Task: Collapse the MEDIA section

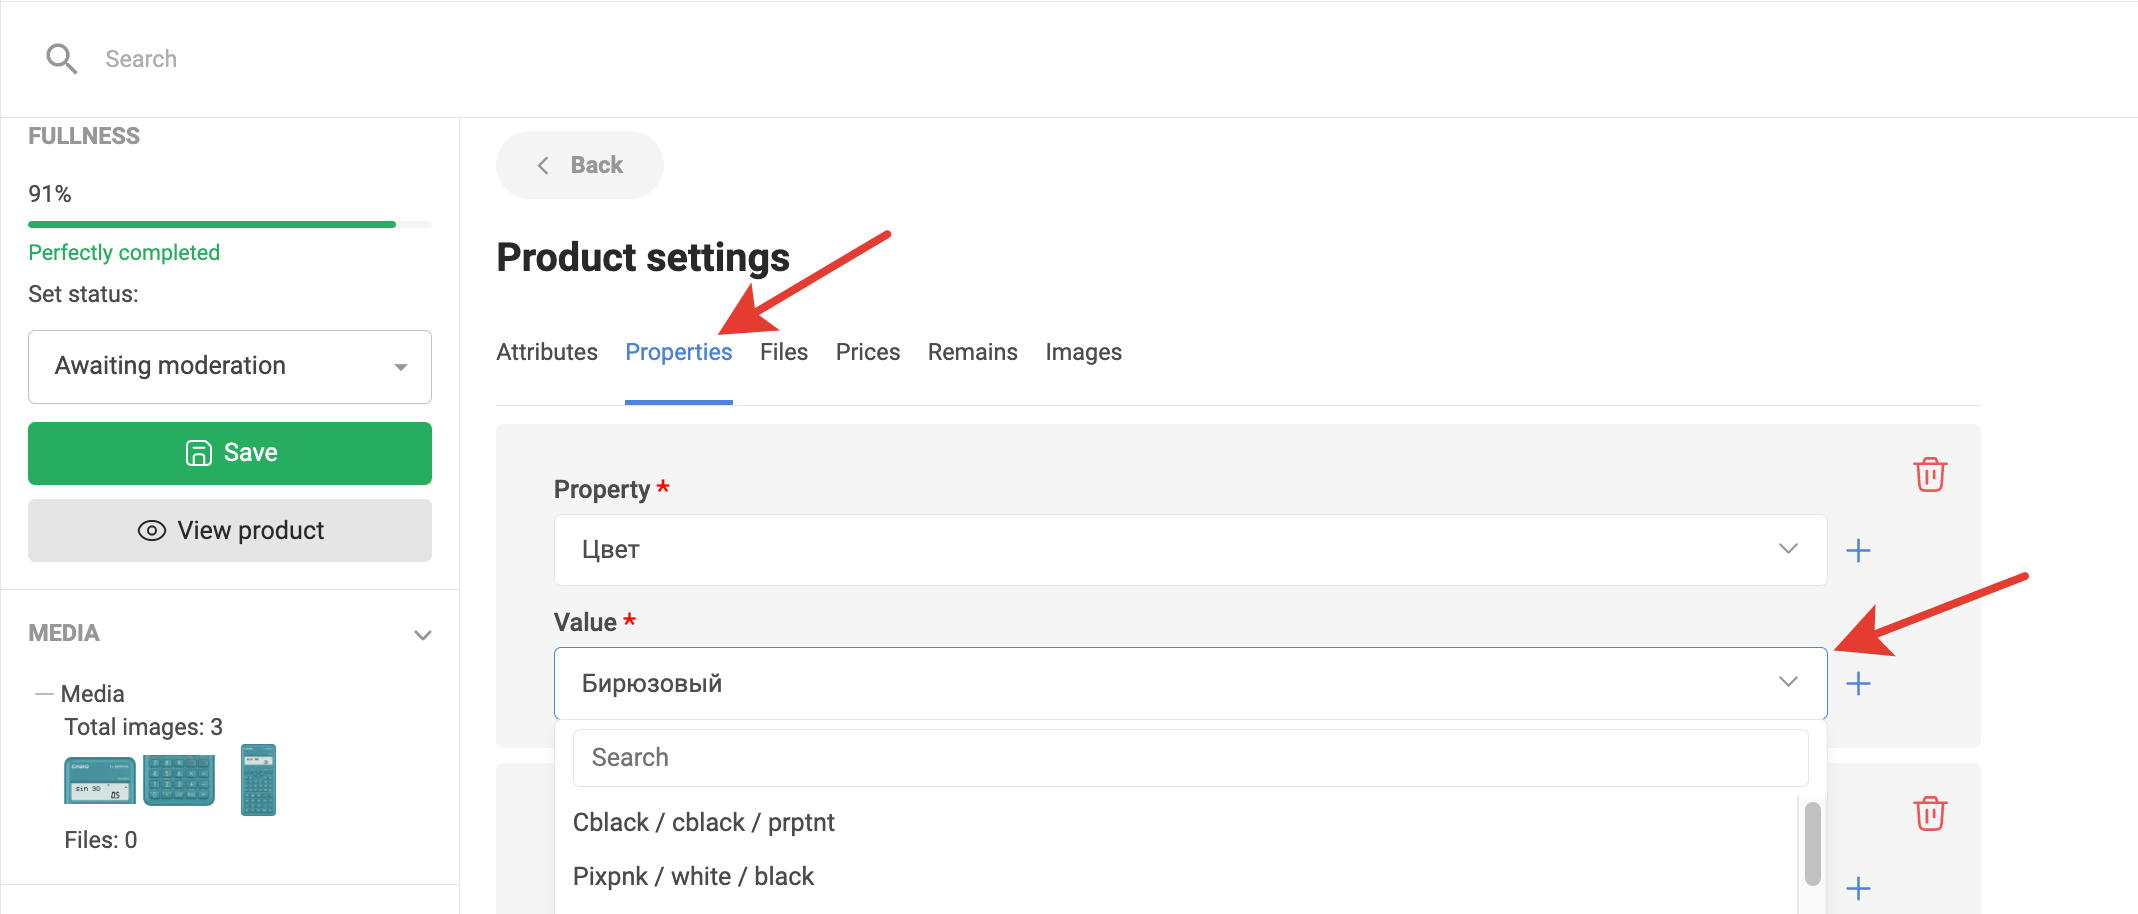Action: pos(423,635)
